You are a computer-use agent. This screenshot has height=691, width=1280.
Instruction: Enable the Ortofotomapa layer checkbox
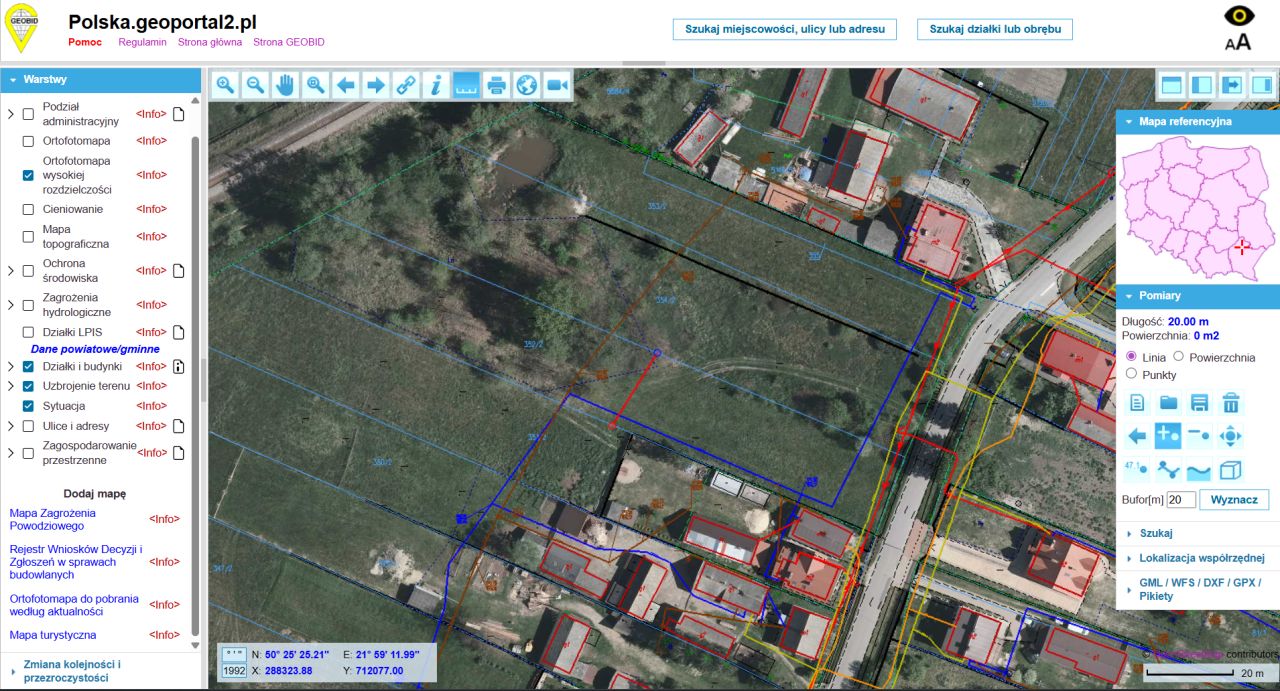pyautogui.click(x=28, y=141)
